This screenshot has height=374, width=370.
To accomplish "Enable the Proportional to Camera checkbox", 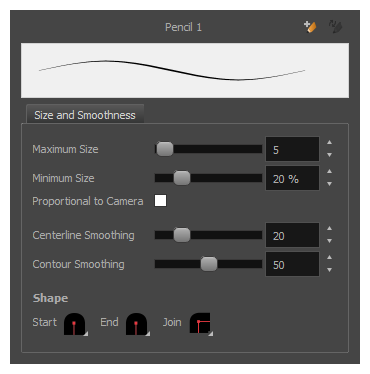I will pos(160,201).
